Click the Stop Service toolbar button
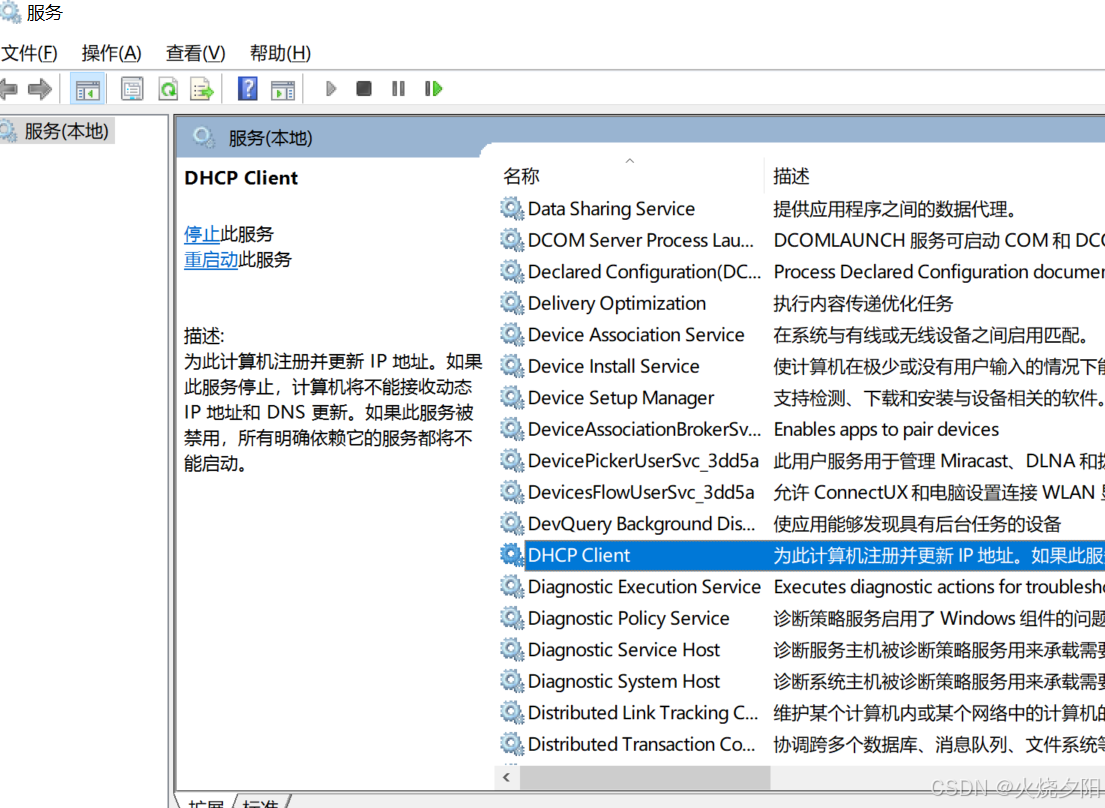Screen dimensions: 1105x808 click(364, 89)
